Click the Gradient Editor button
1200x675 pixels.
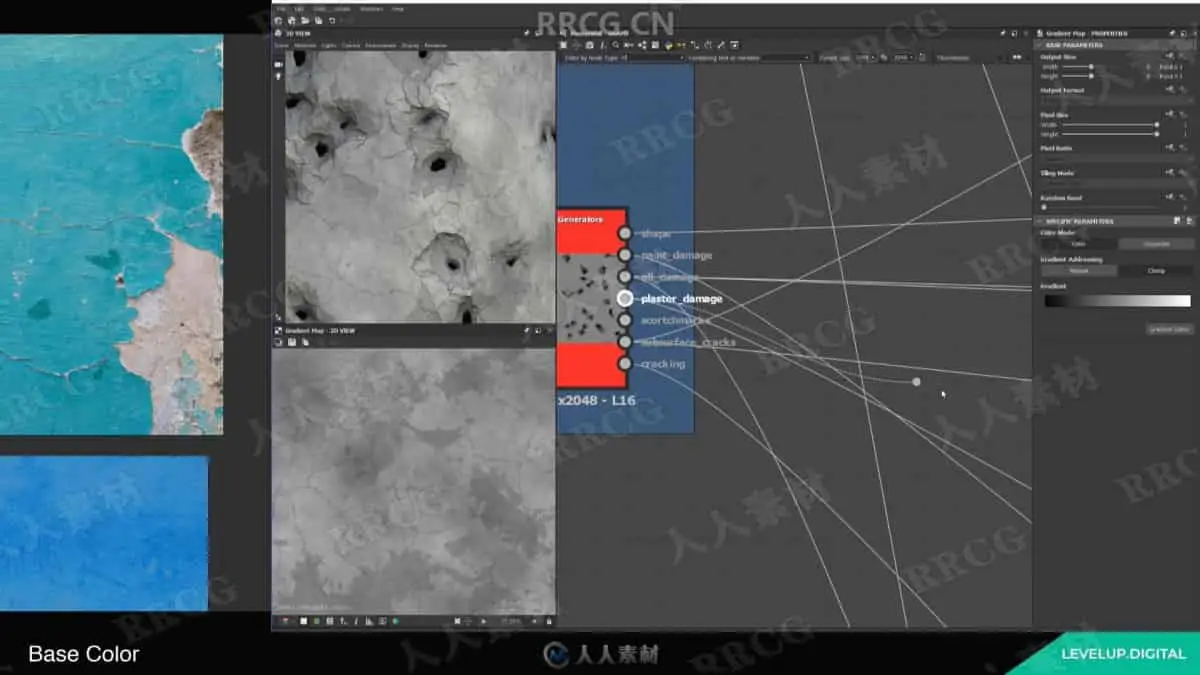pos(1170,329)
